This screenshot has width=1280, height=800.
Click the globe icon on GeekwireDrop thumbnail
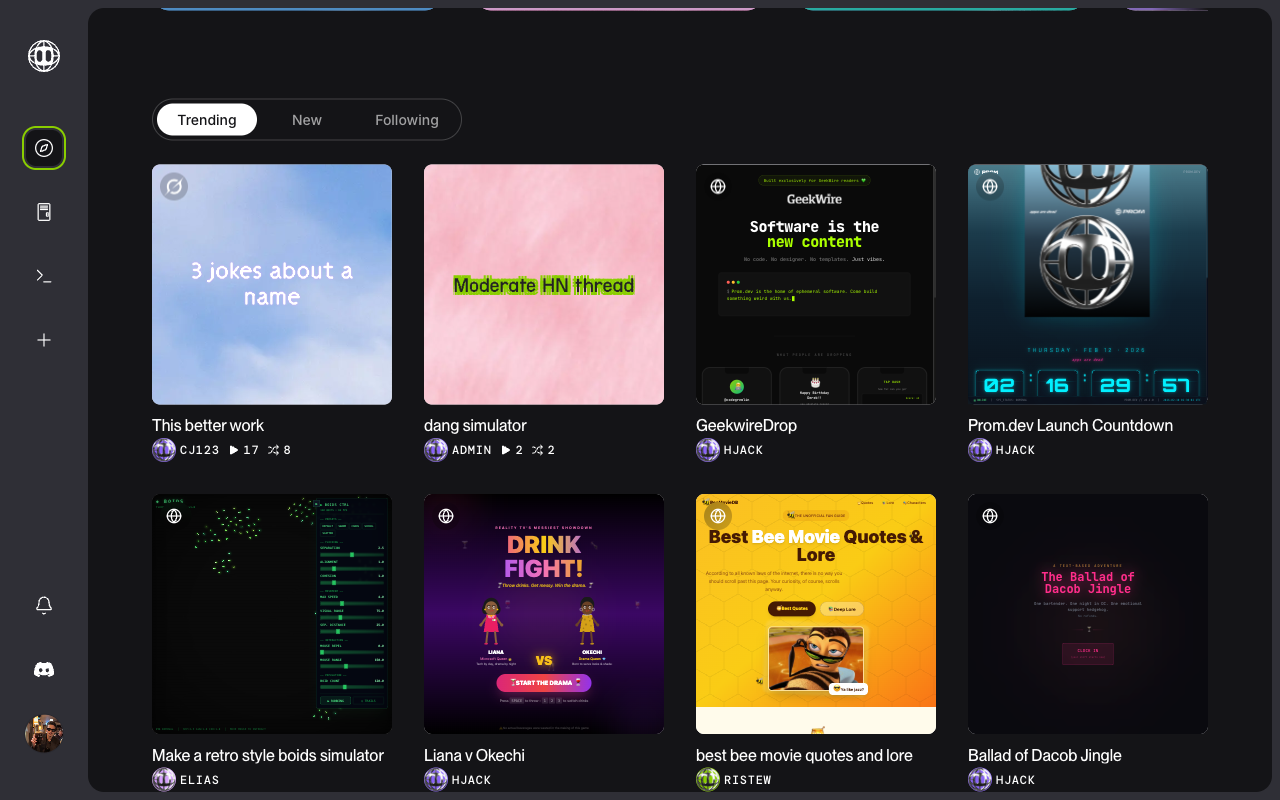click(x=718, y=186)
